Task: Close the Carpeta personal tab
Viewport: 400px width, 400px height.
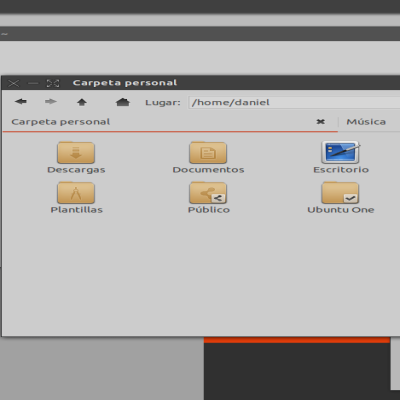Action: tap(321, 122)
